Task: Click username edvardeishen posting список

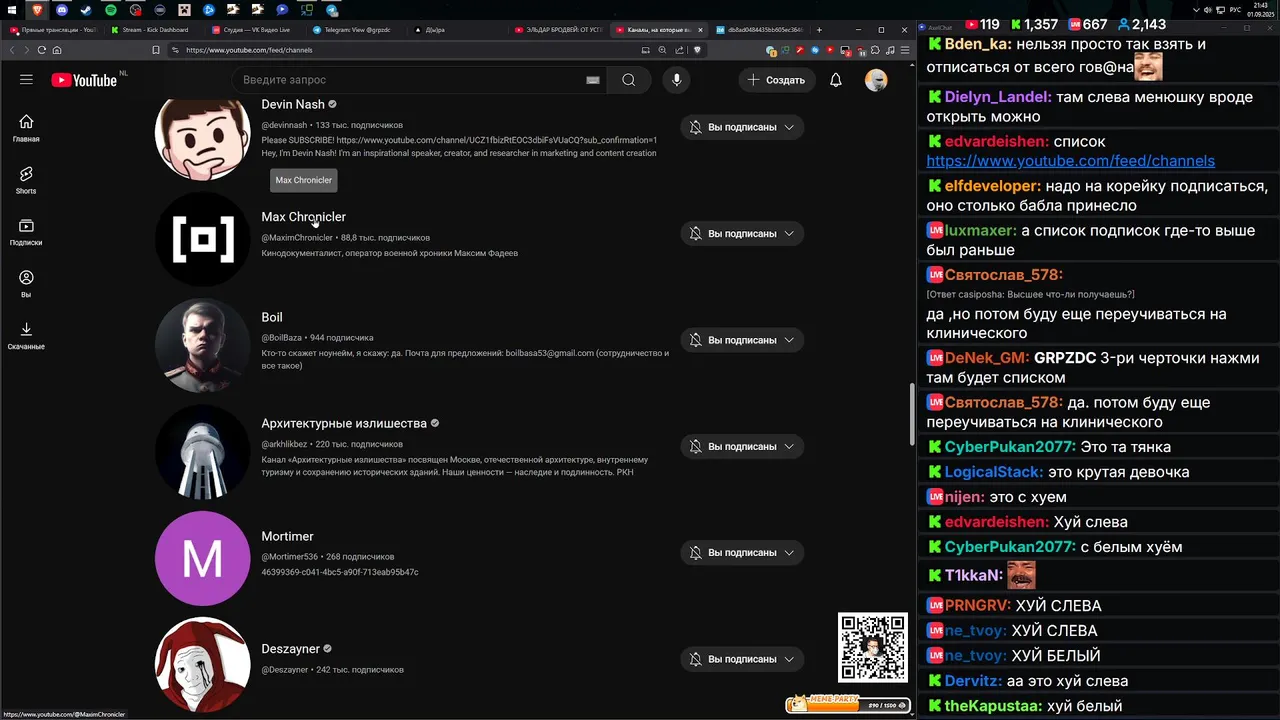Action: [996, 142]
